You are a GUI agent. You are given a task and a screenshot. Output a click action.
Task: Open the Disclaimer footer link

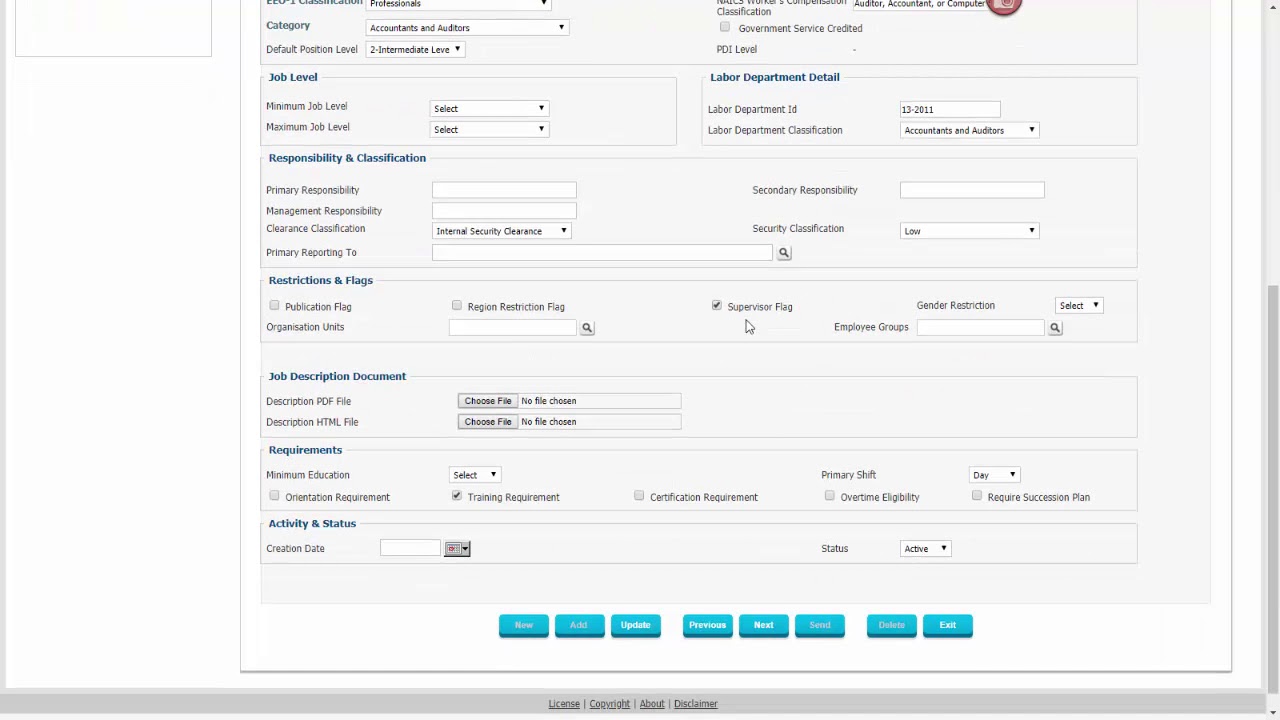coord(696,704)
